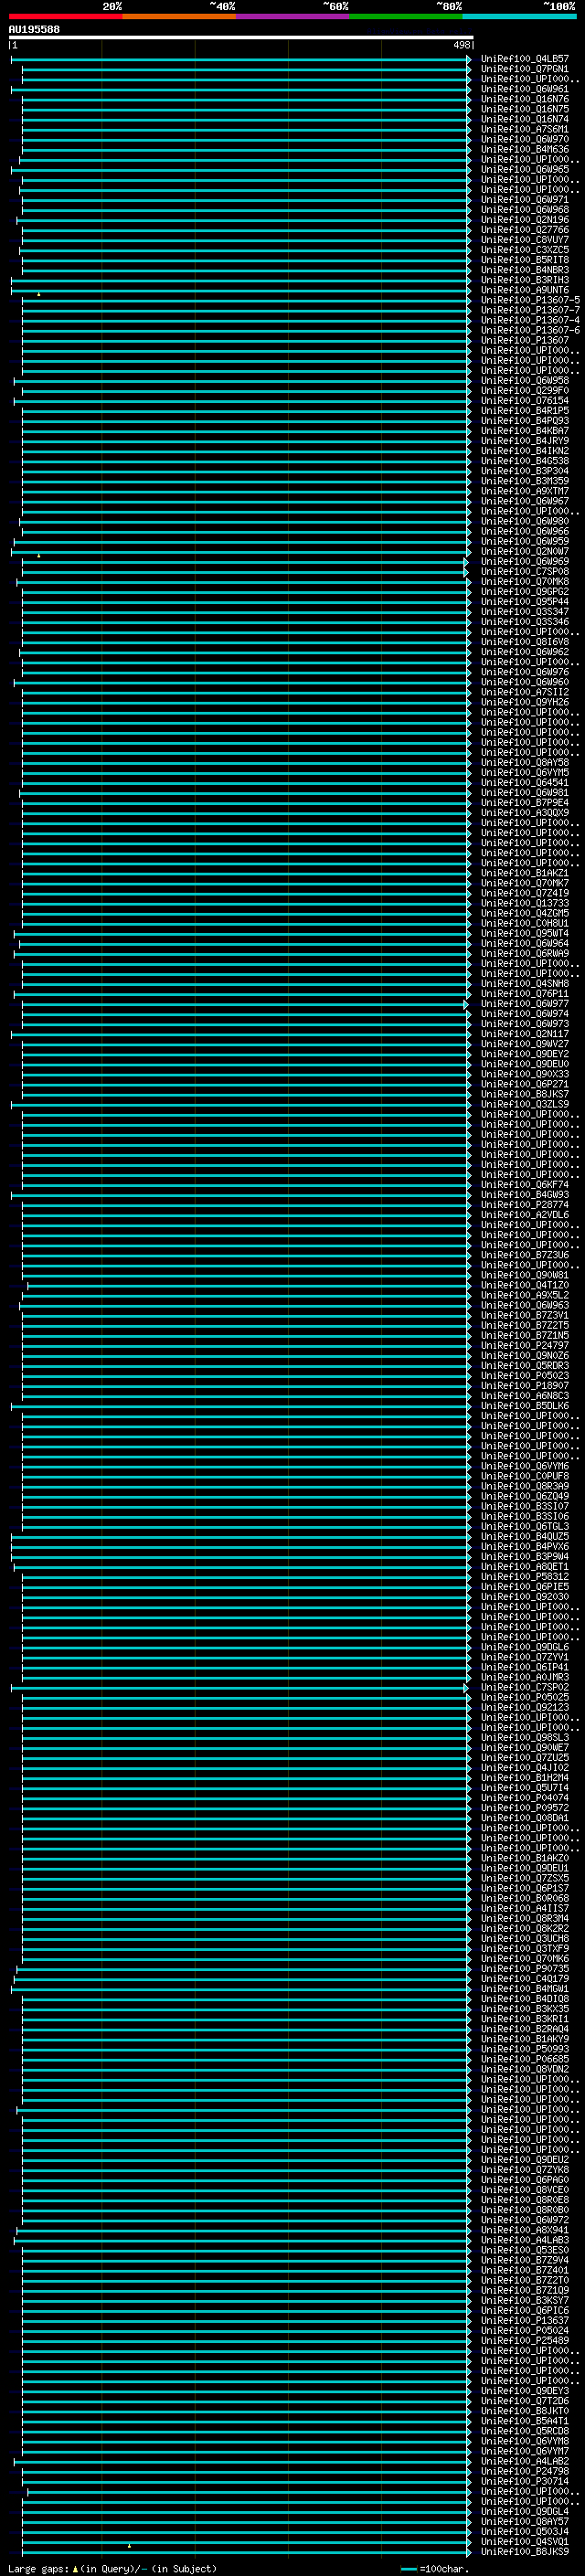Select hit label UniRef100_Q2N0W7
This screenshot has width=585, height=2576.
pyautogui.click(x=525, y=551)
